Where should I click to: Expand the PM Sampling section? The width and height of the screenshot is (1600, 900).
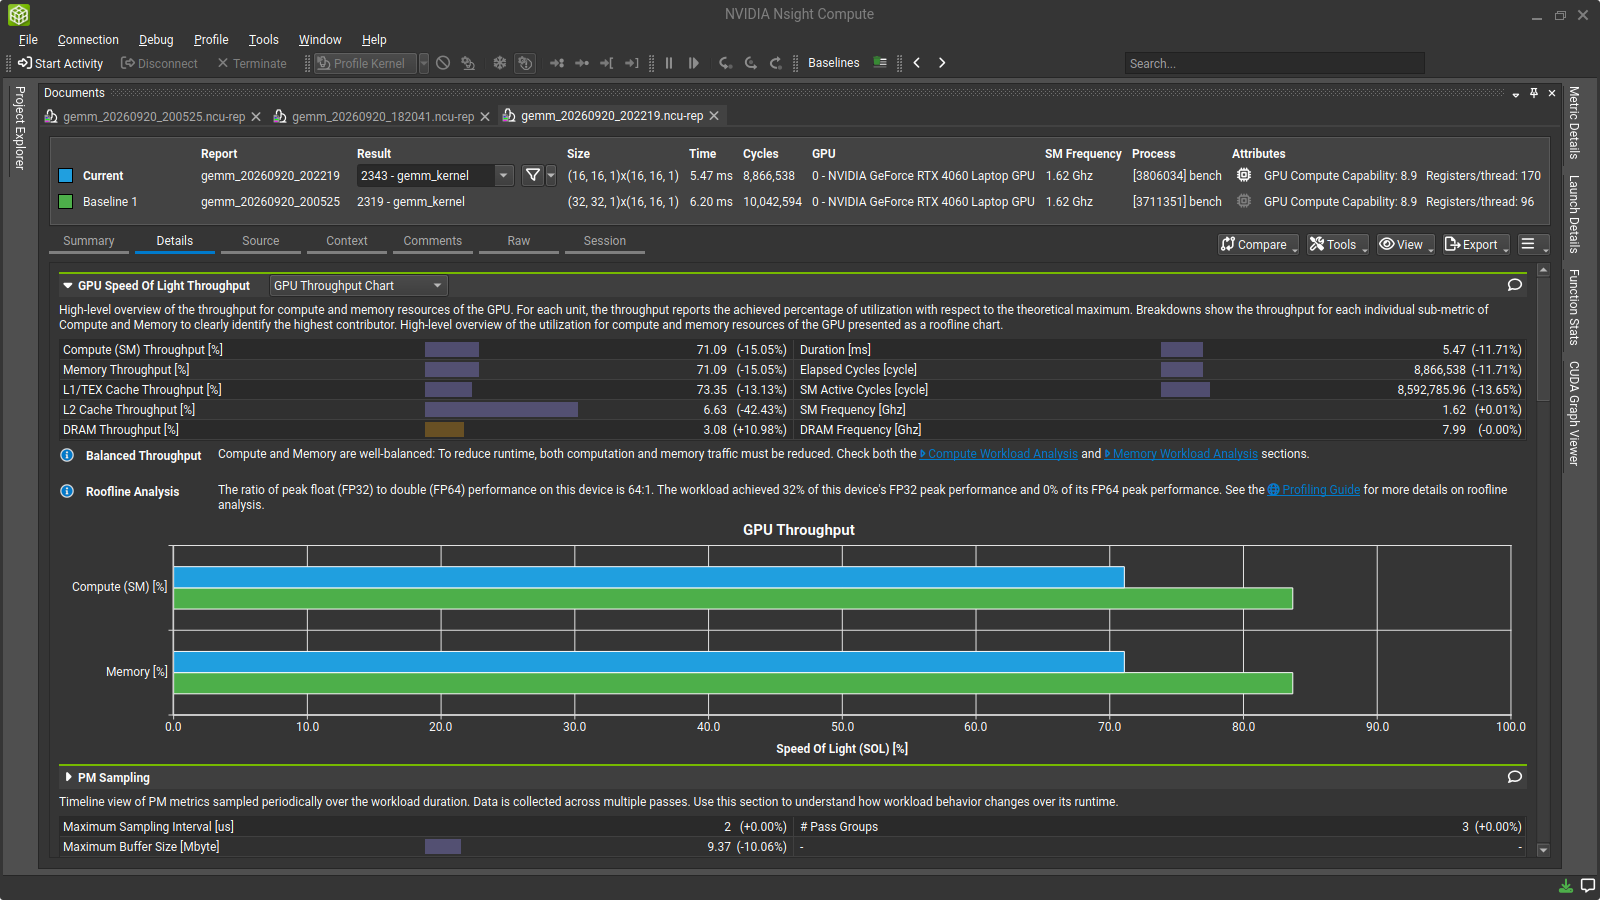tap(68, 777)
